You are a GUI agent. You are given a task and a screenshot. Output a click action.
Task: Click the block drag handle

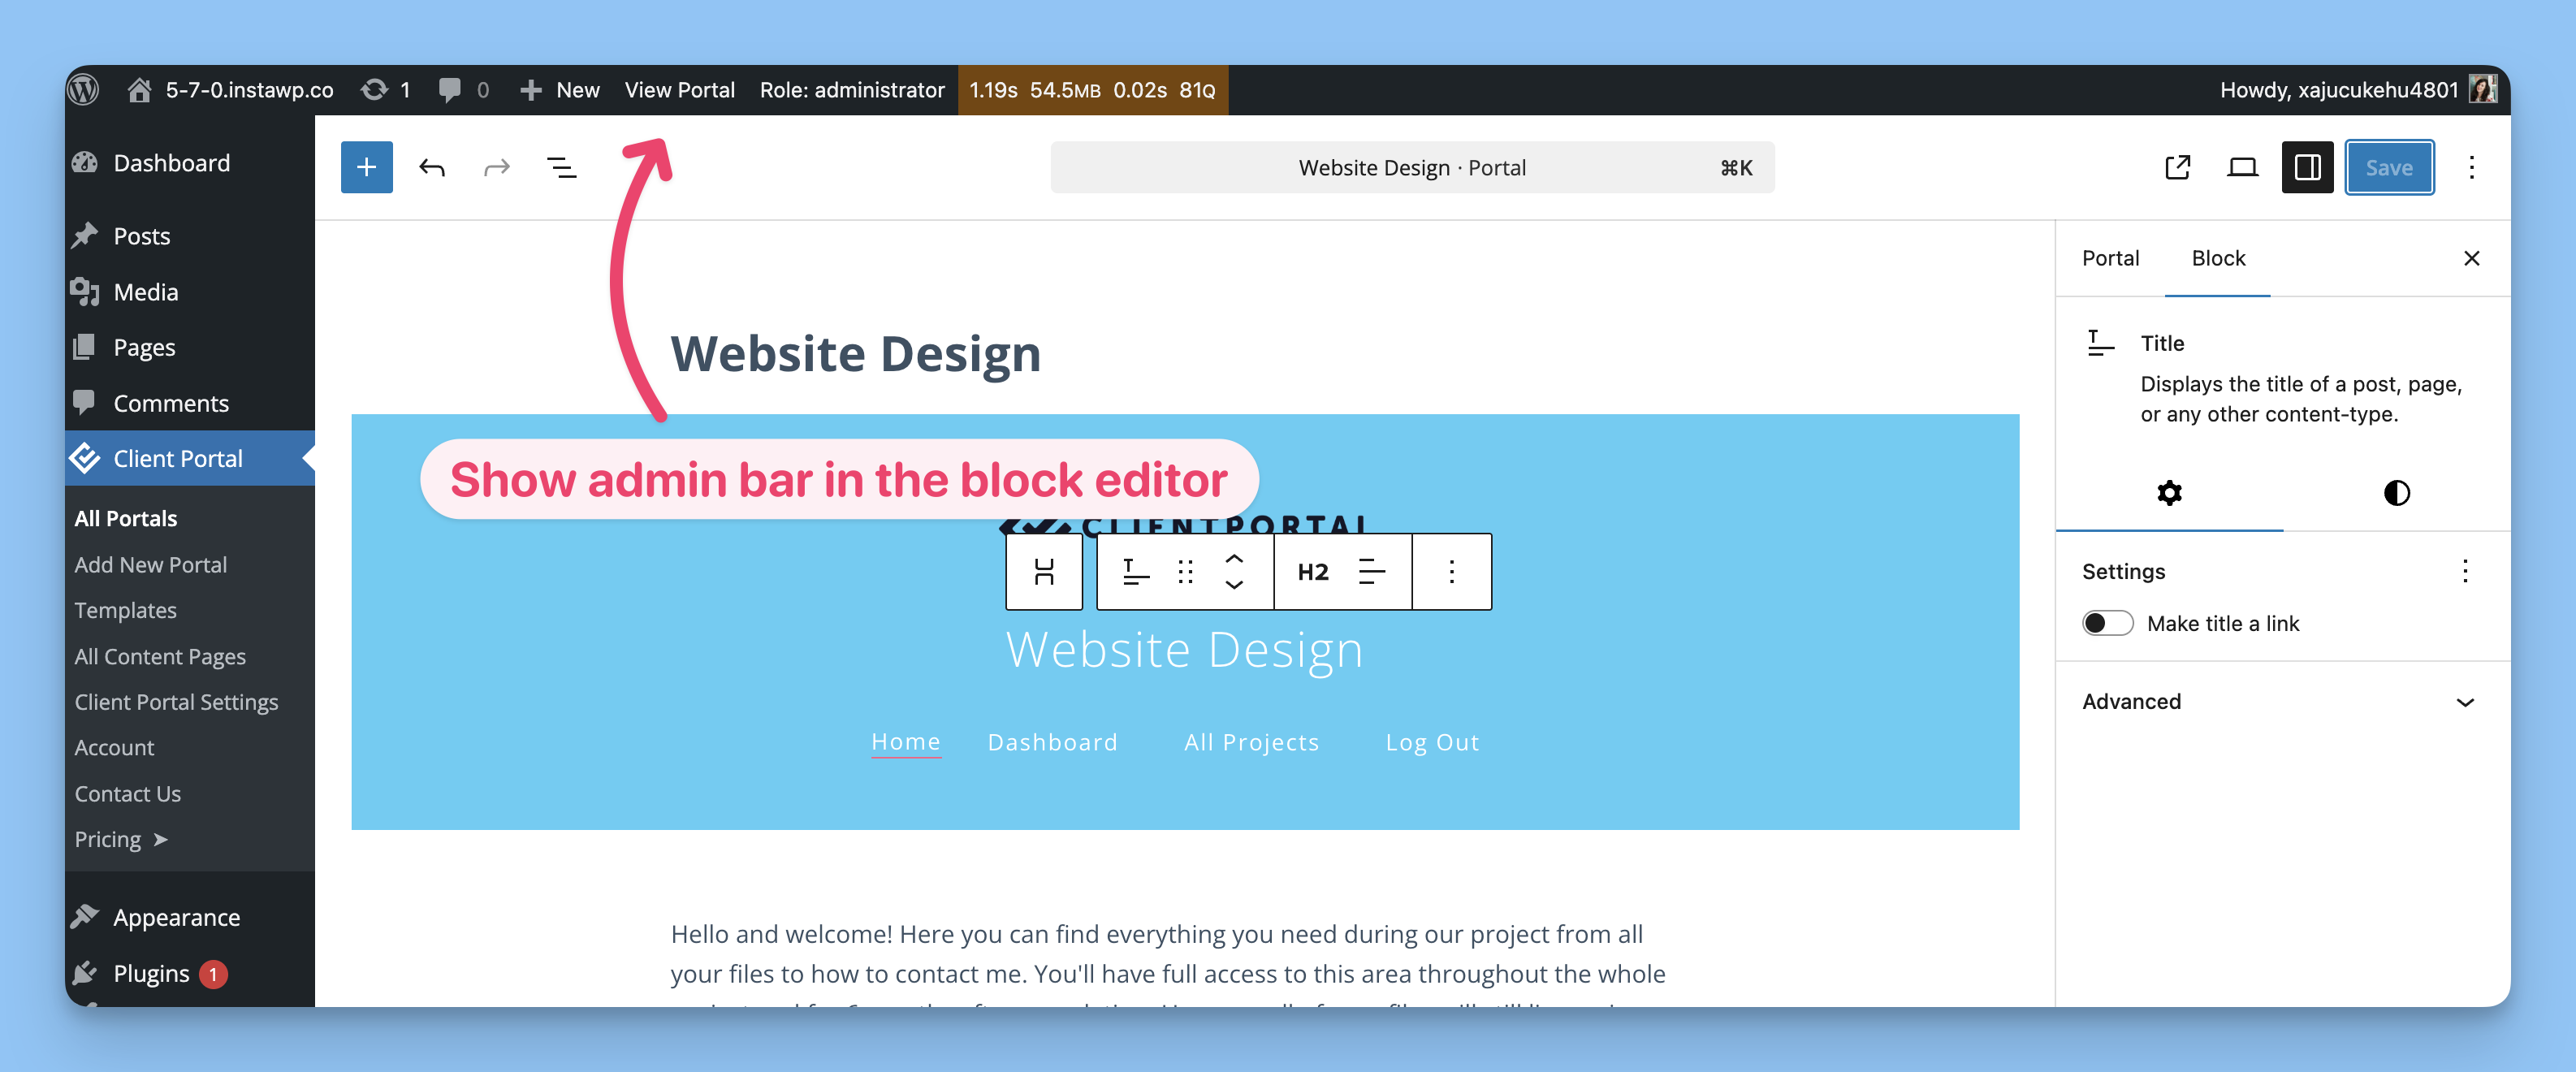pyautogui.click(x=1185, y=571)
